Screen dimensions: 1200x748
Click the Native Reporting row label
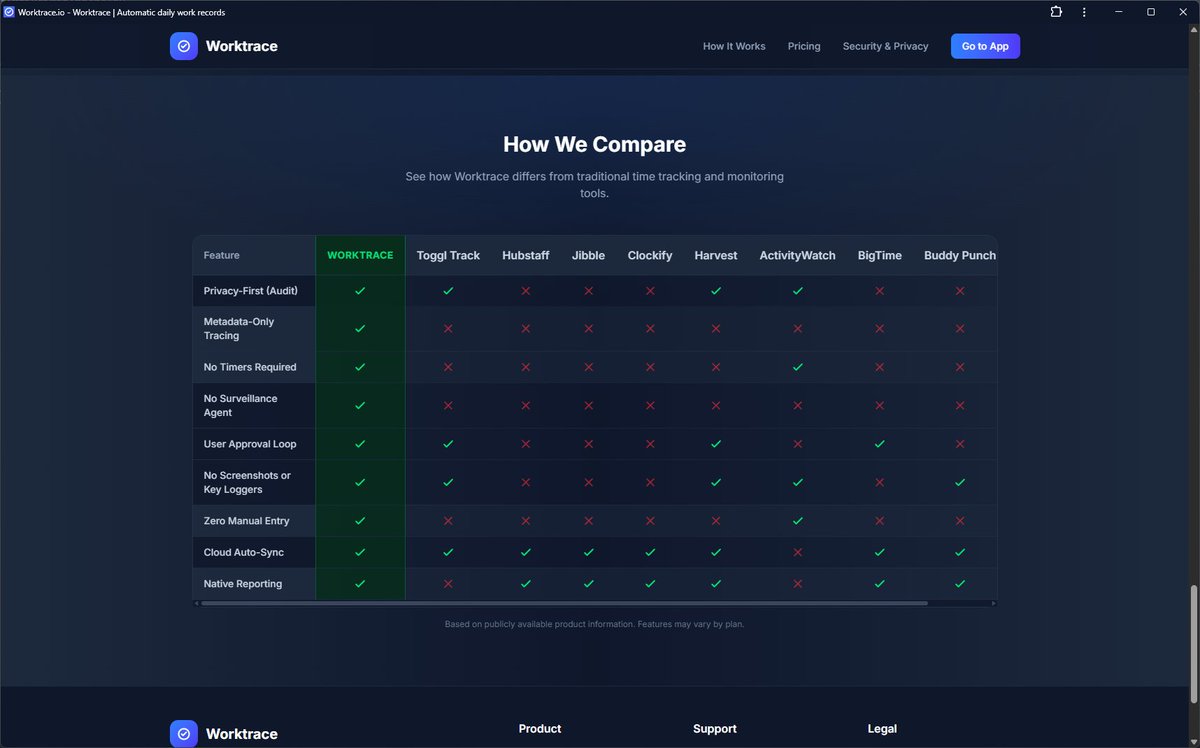[x=243, y=584]
